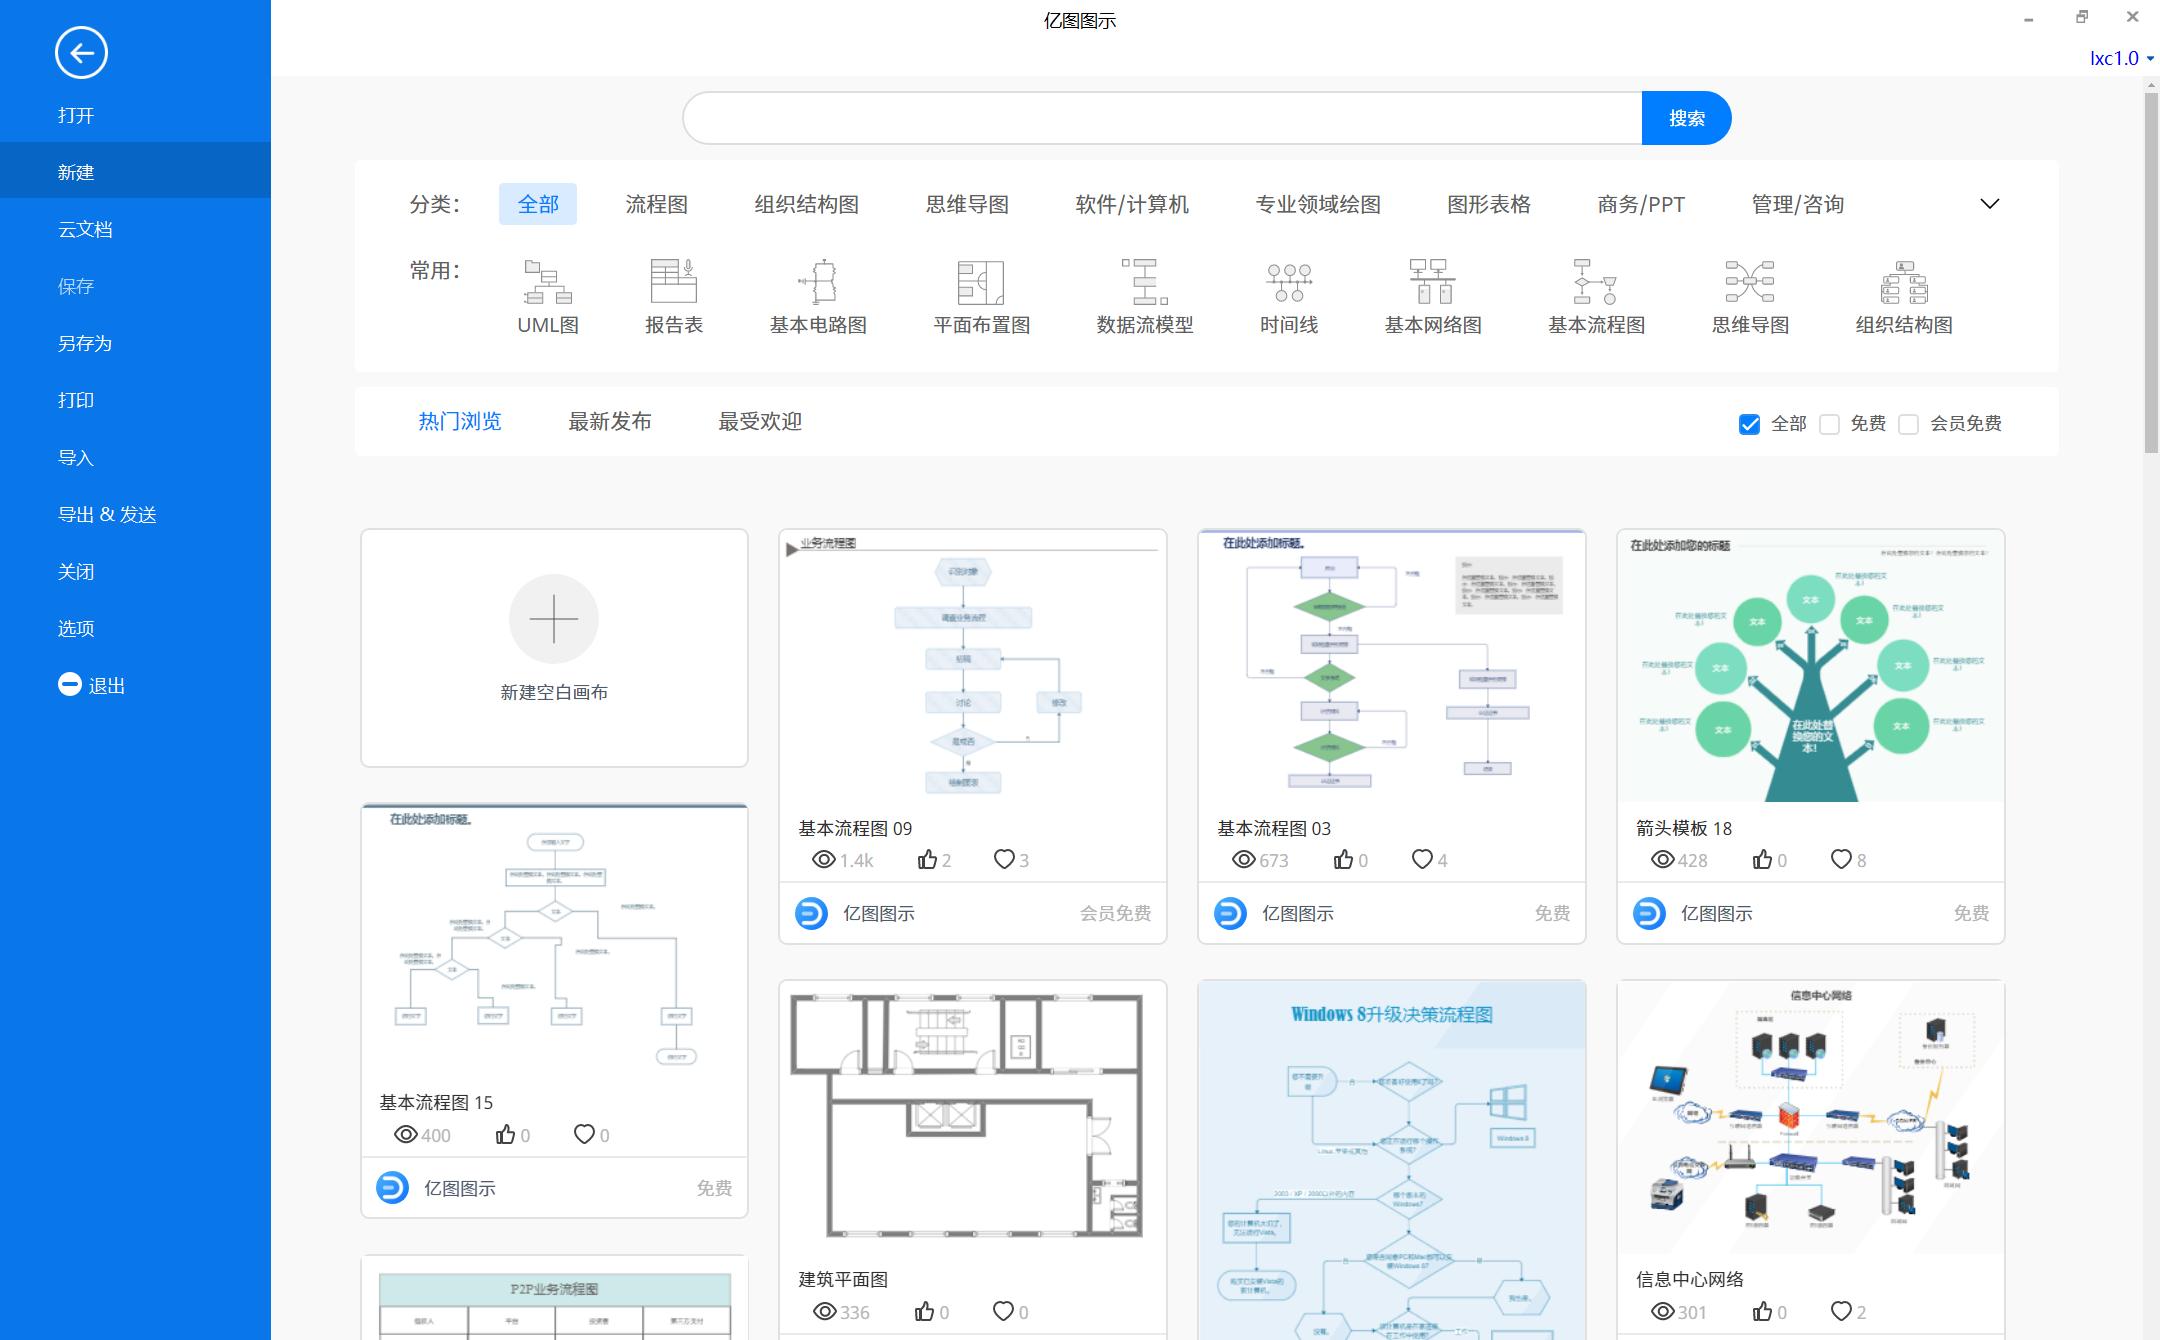Switch to the 最新发布 tab
The width and height of the screenshot is (2160, 1340).
click(610, 421)
